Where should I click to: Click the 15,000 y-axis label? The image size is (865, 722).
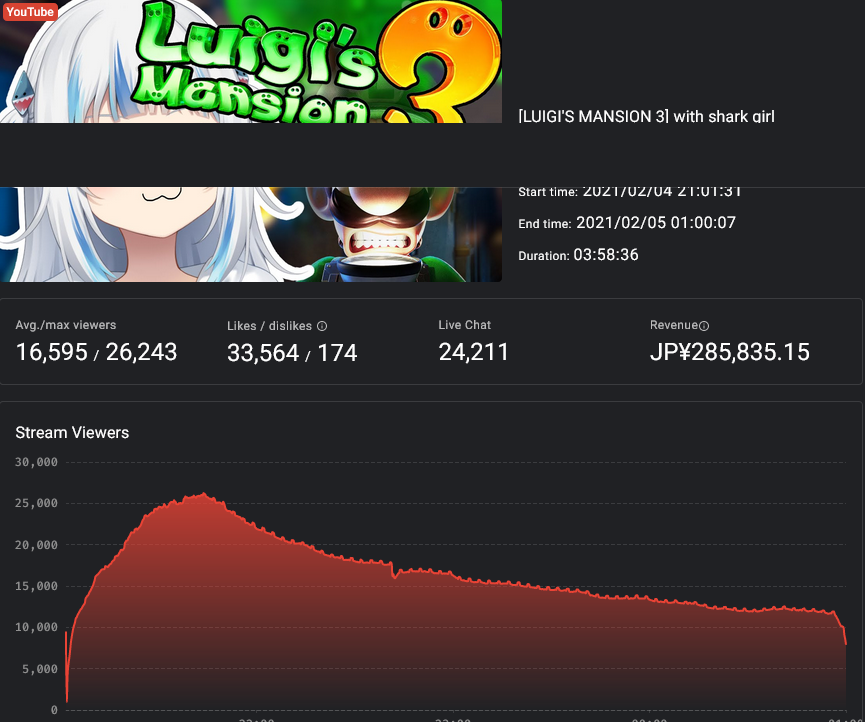36,586
